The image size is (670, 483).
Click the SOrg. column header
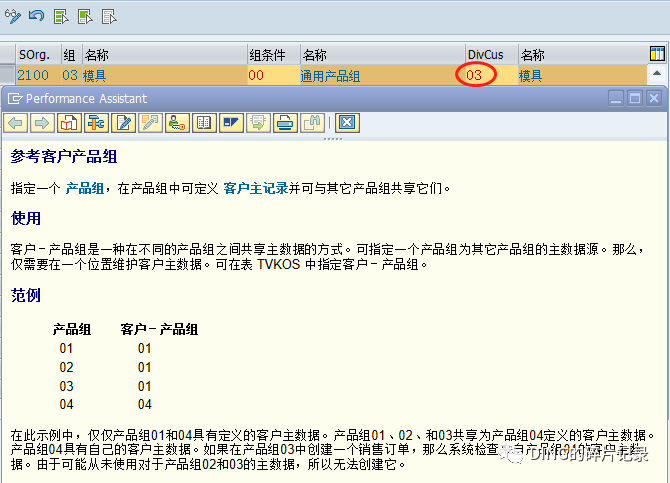[x=38, y=55]
